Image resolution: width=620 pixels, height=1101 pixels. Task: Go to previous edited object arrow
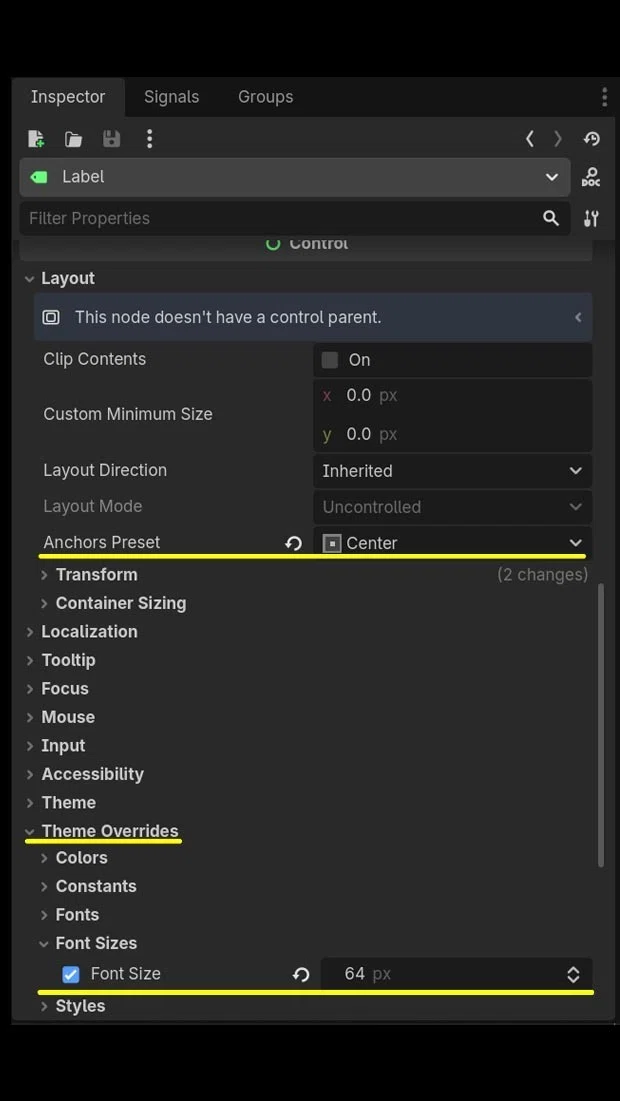530,138
